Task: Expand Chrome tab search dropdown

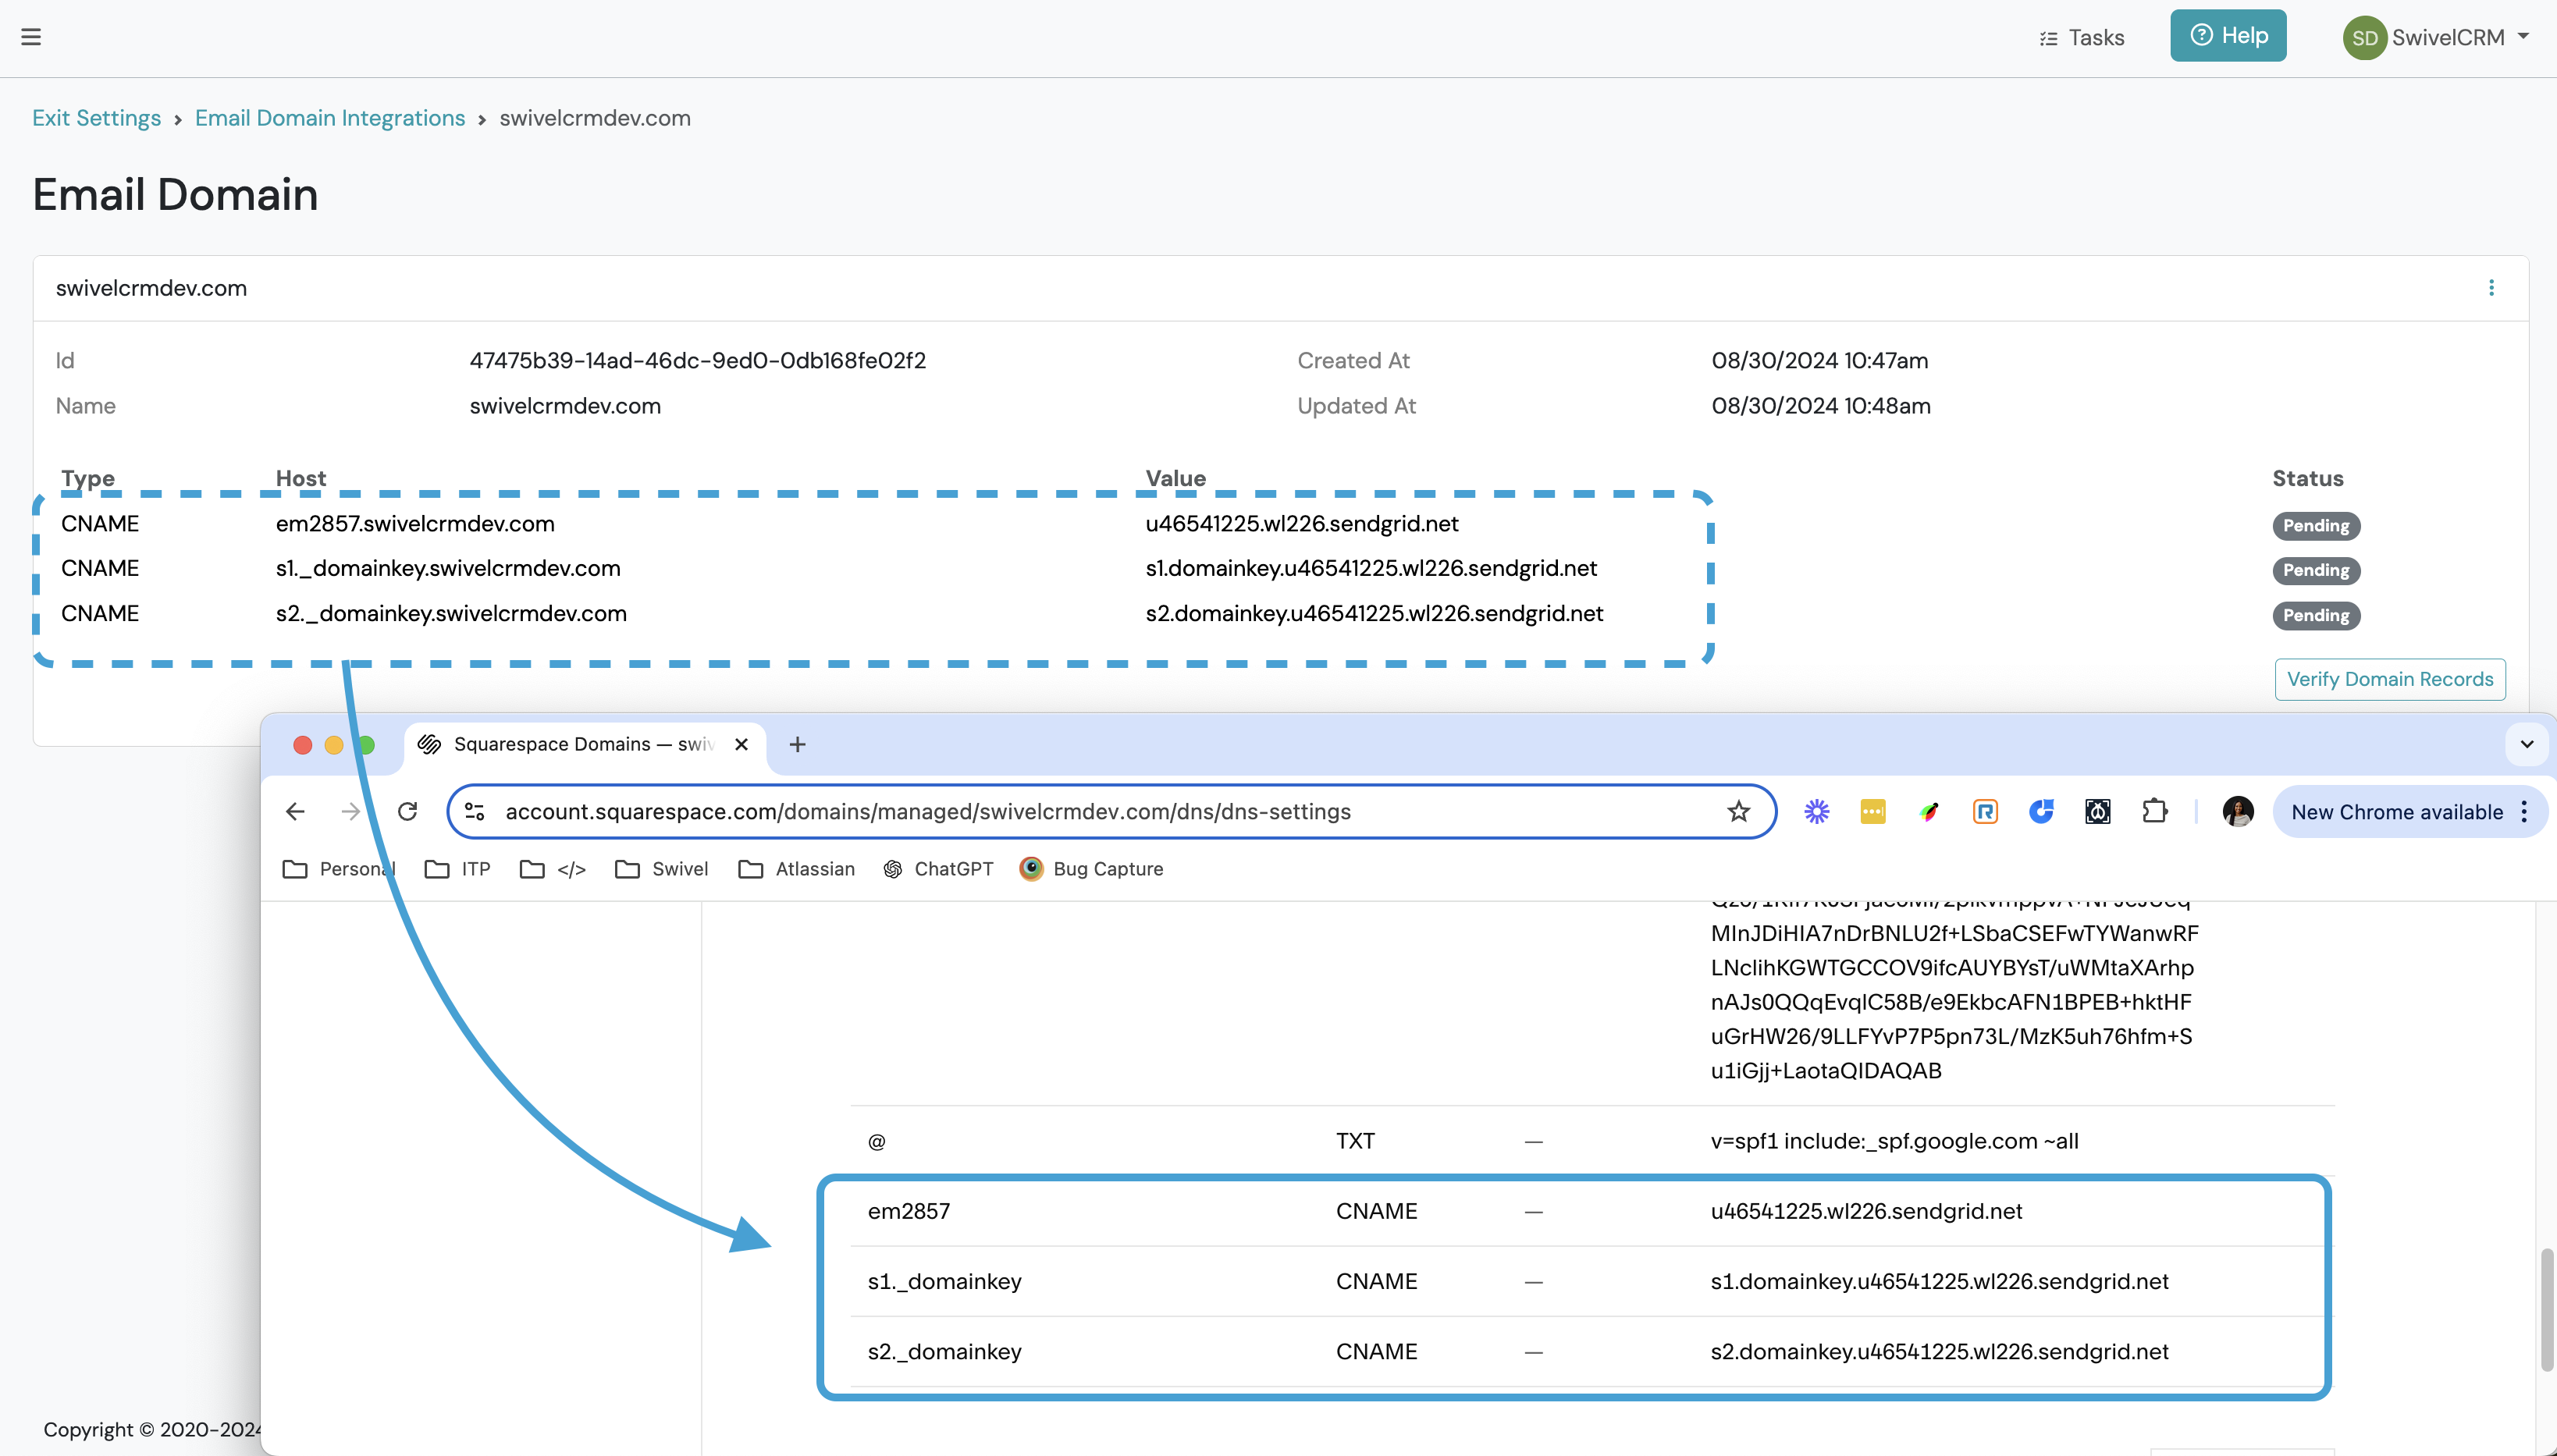Action: [x=2527, y=744]
